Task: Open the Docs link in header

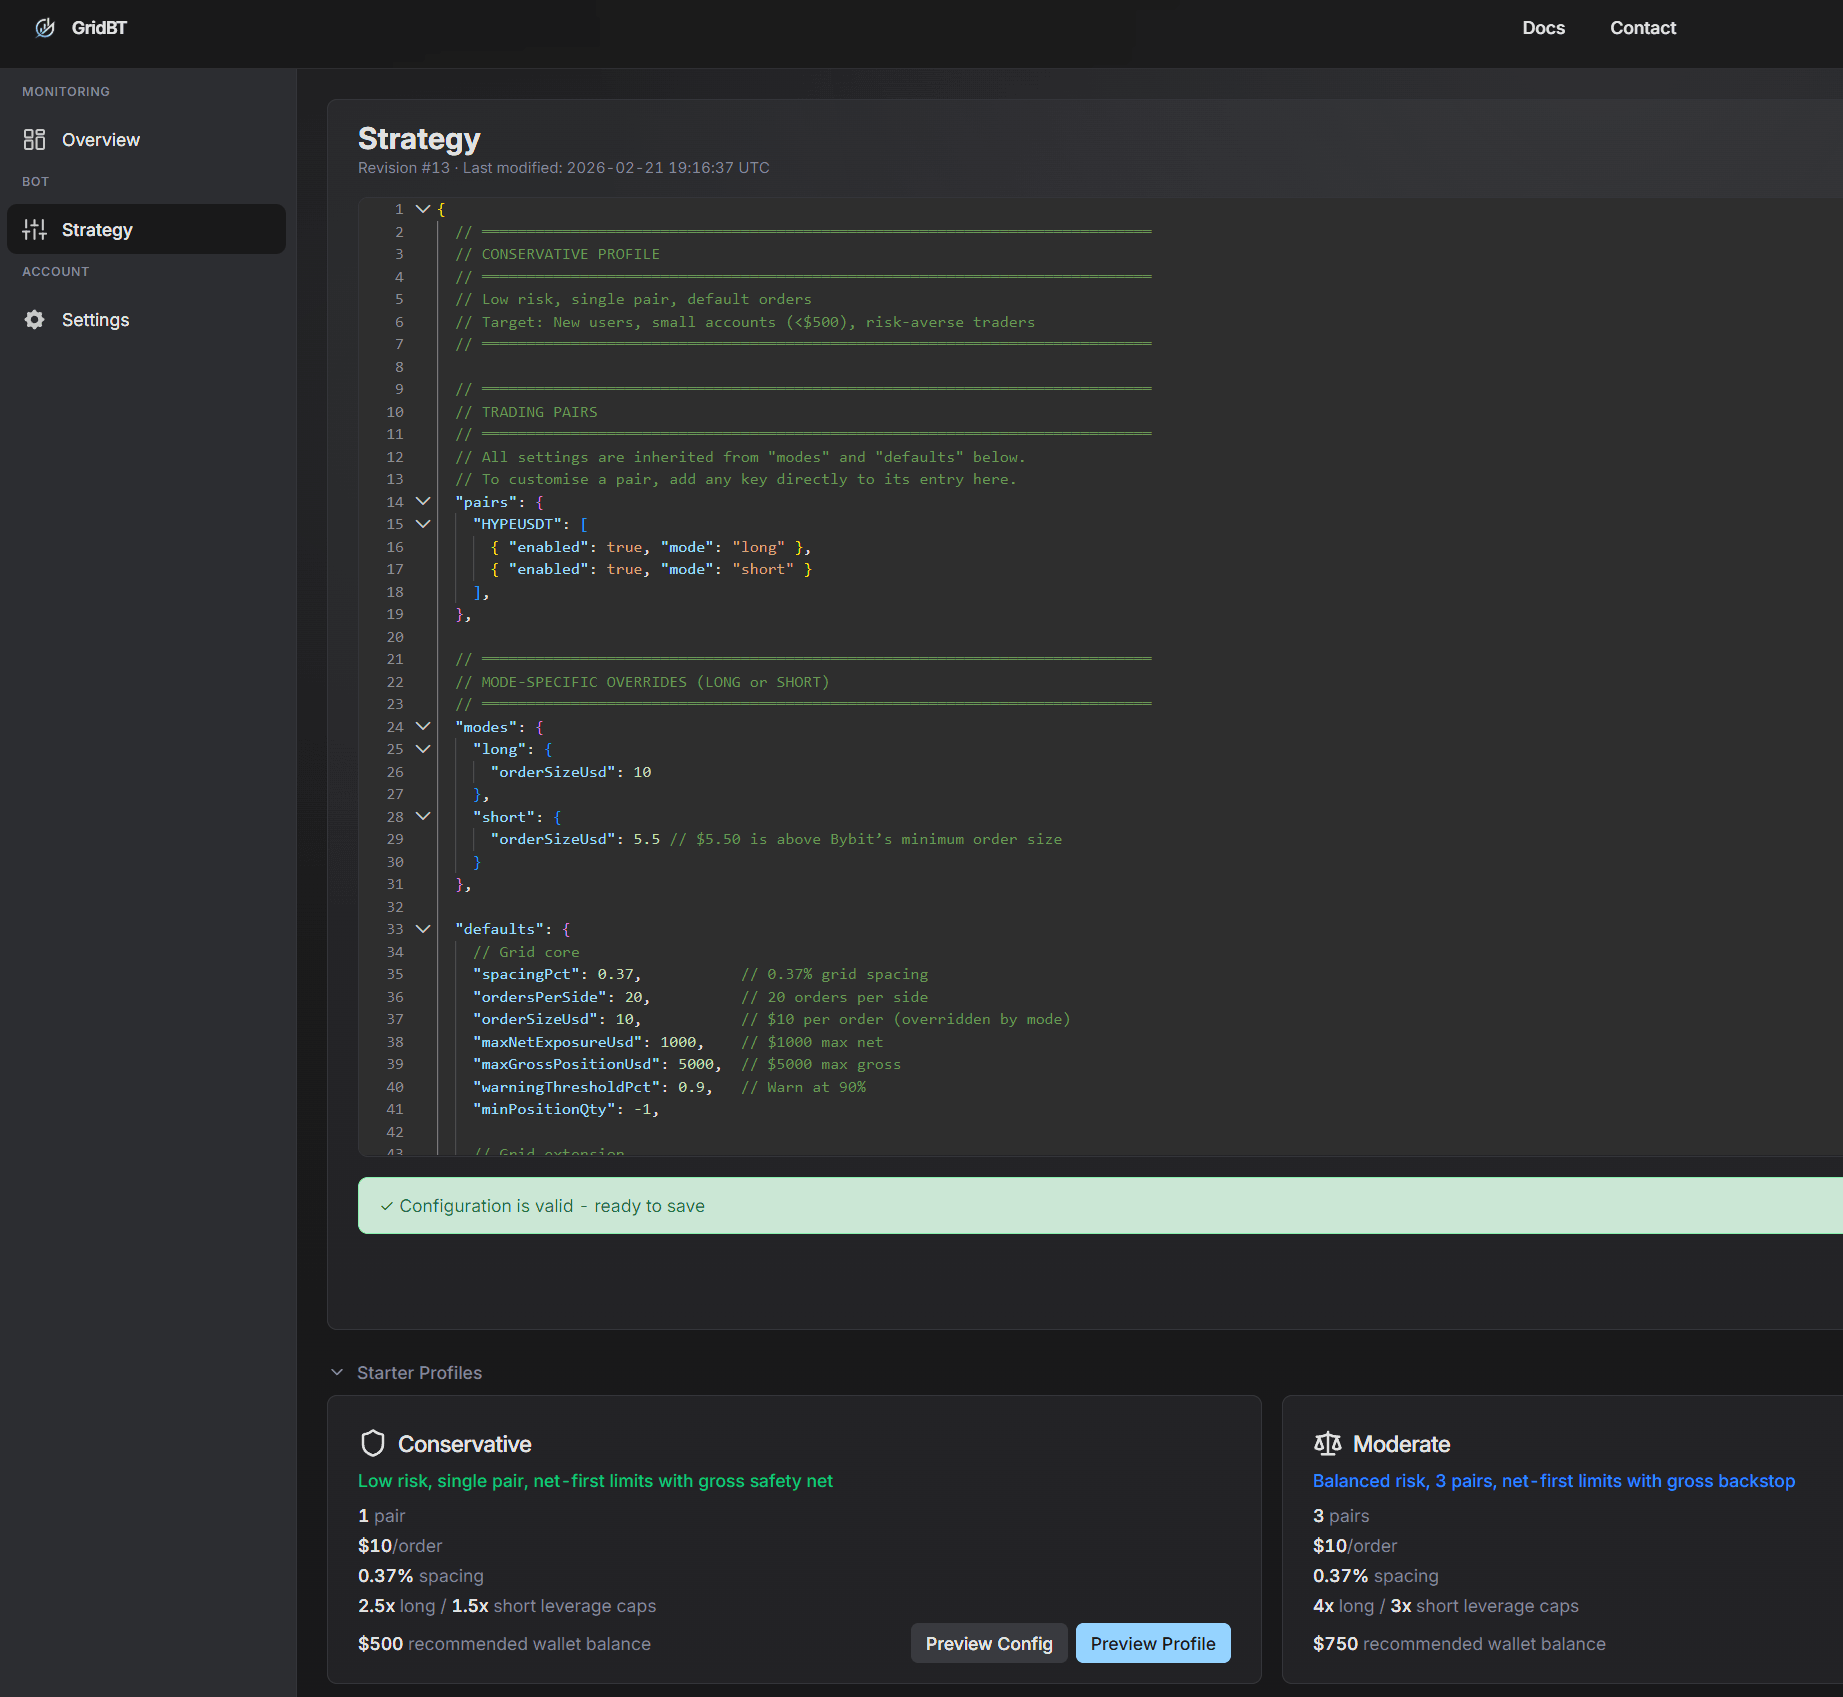Action: [x=1543, y=28]
